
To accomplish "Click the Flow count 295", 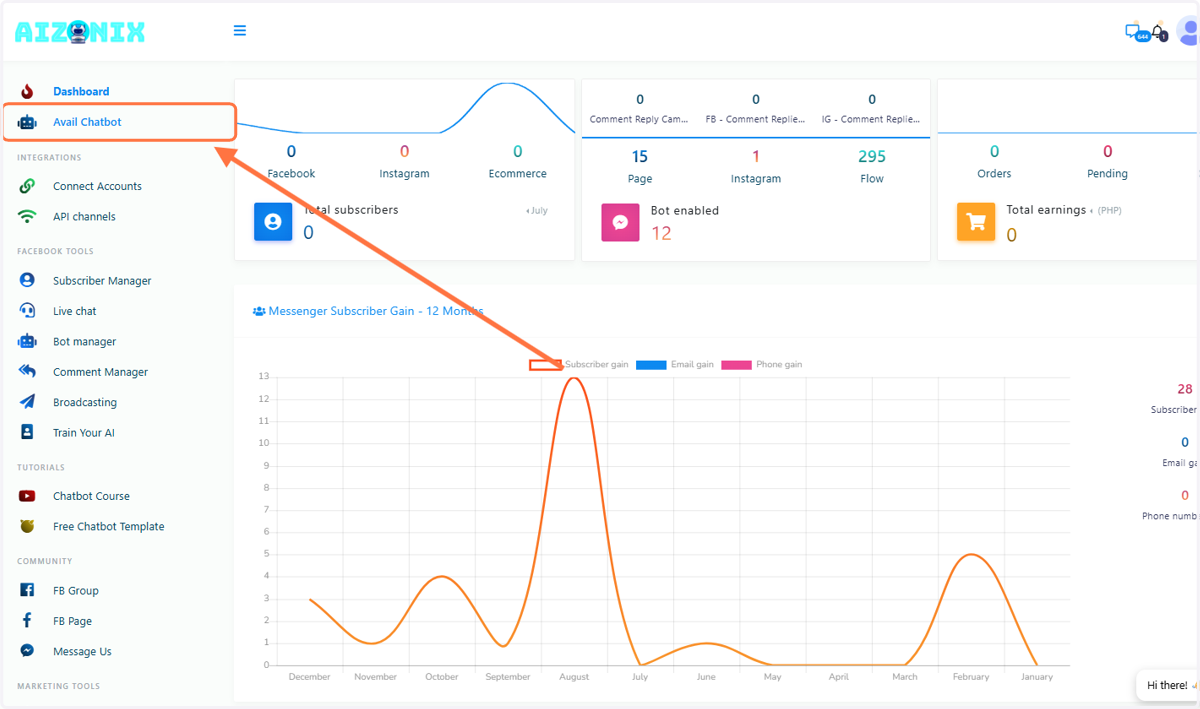I will point(872,156).
